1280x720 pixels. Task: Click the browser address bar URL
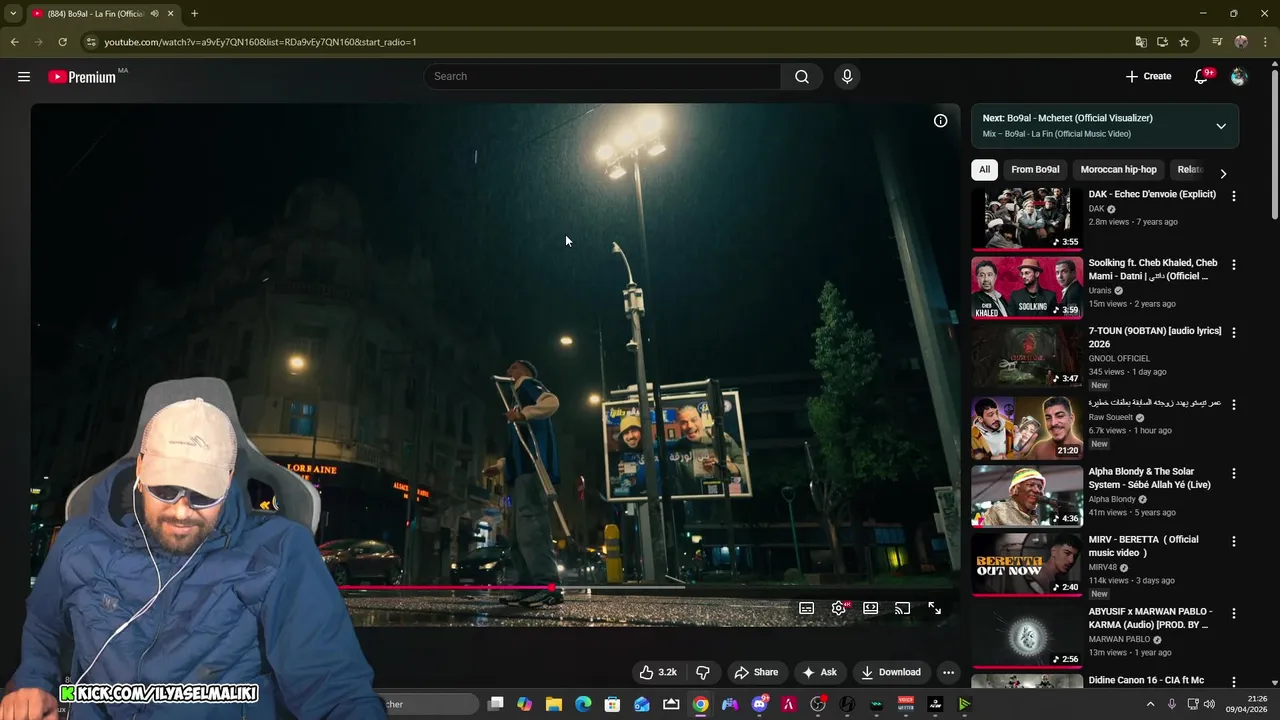point(260,42)
